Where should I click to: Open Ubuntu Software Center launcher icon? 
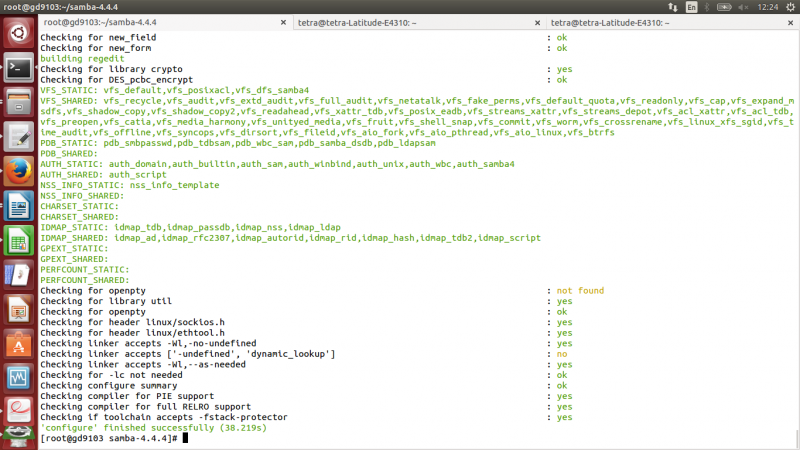pyautogui.click(x=19, y=344)
